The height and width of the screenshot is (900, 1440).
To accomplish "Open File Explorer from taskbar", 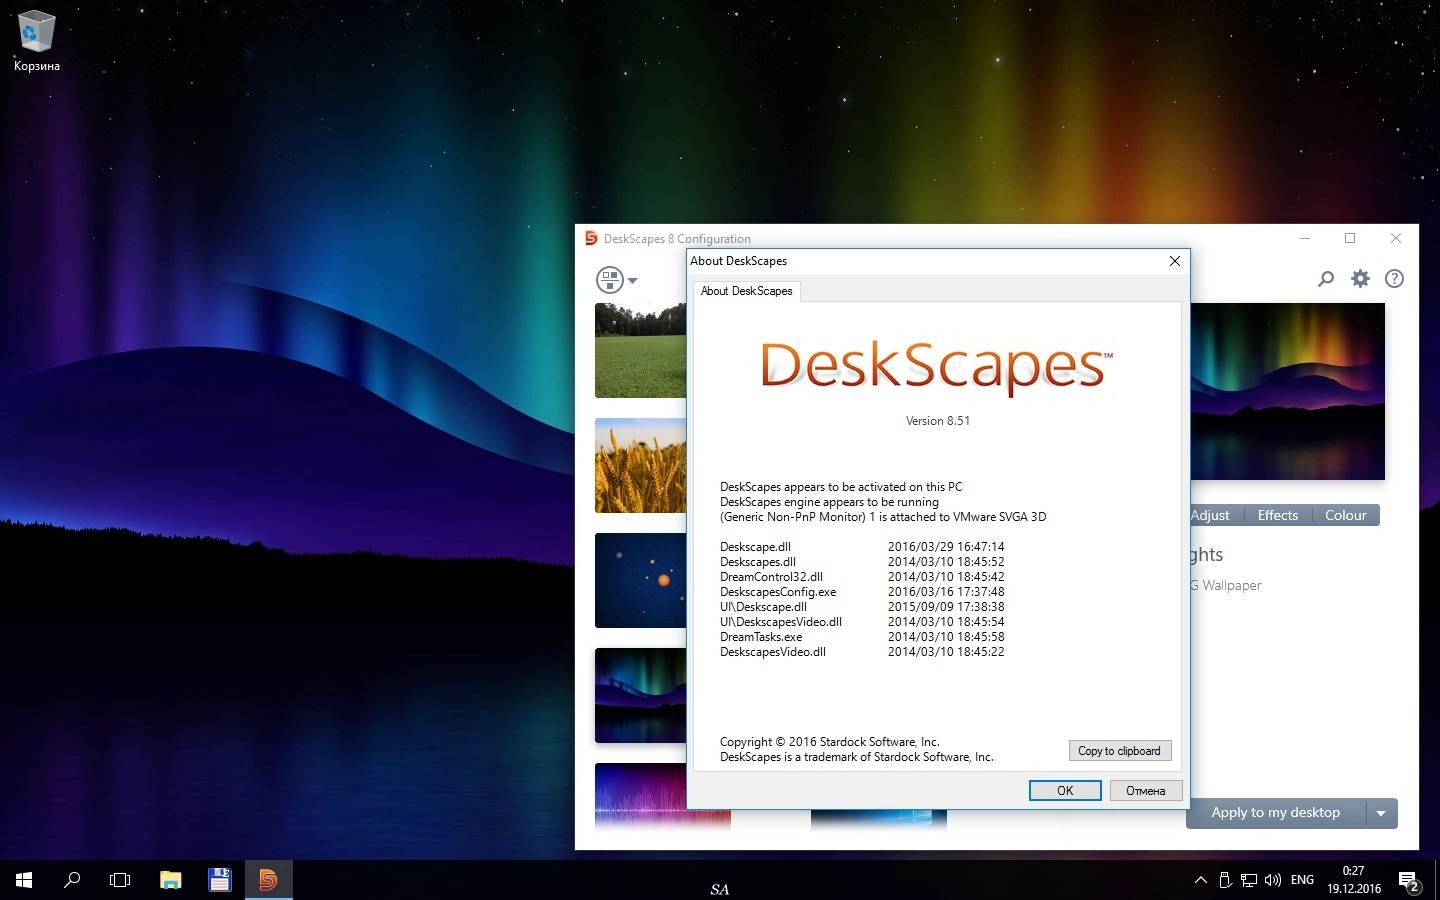I will coord(171,880).
